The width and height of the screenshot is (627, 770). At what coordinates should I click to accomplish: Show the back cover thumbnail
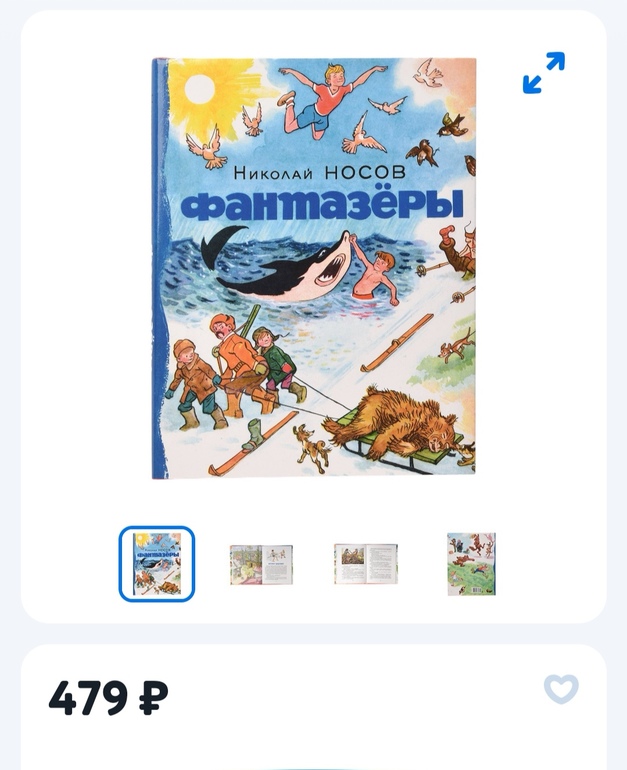click(x=471, y=564)
